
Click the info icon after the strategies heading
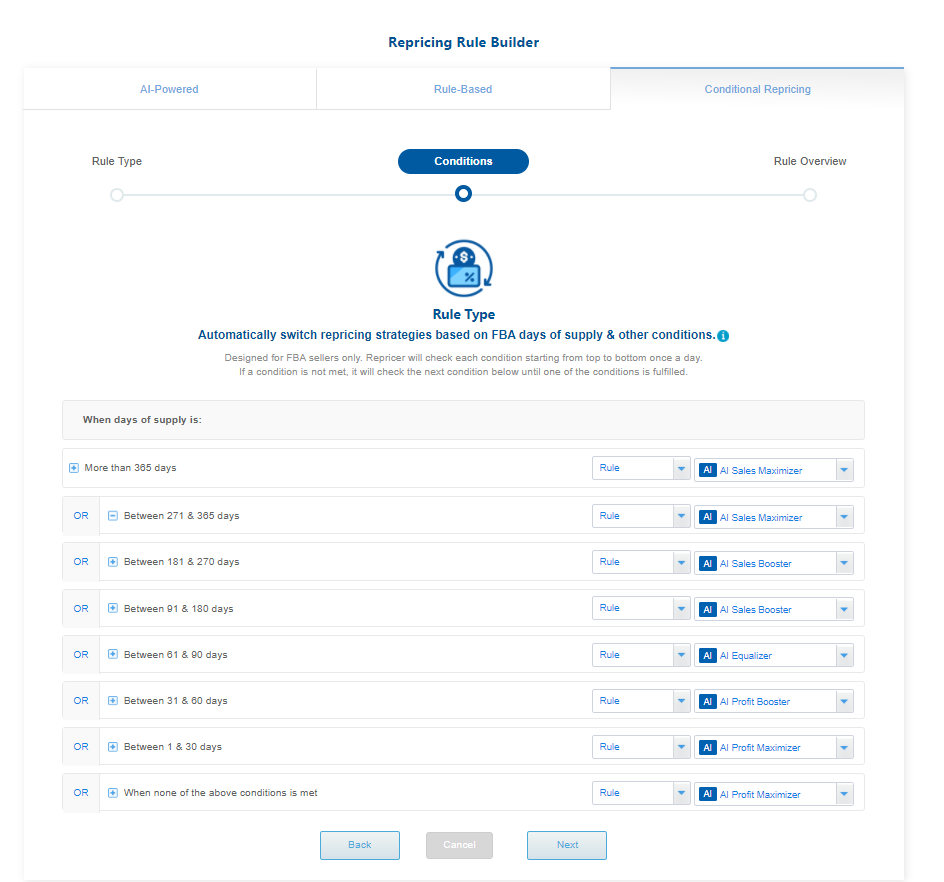click(x=723, y=336)
